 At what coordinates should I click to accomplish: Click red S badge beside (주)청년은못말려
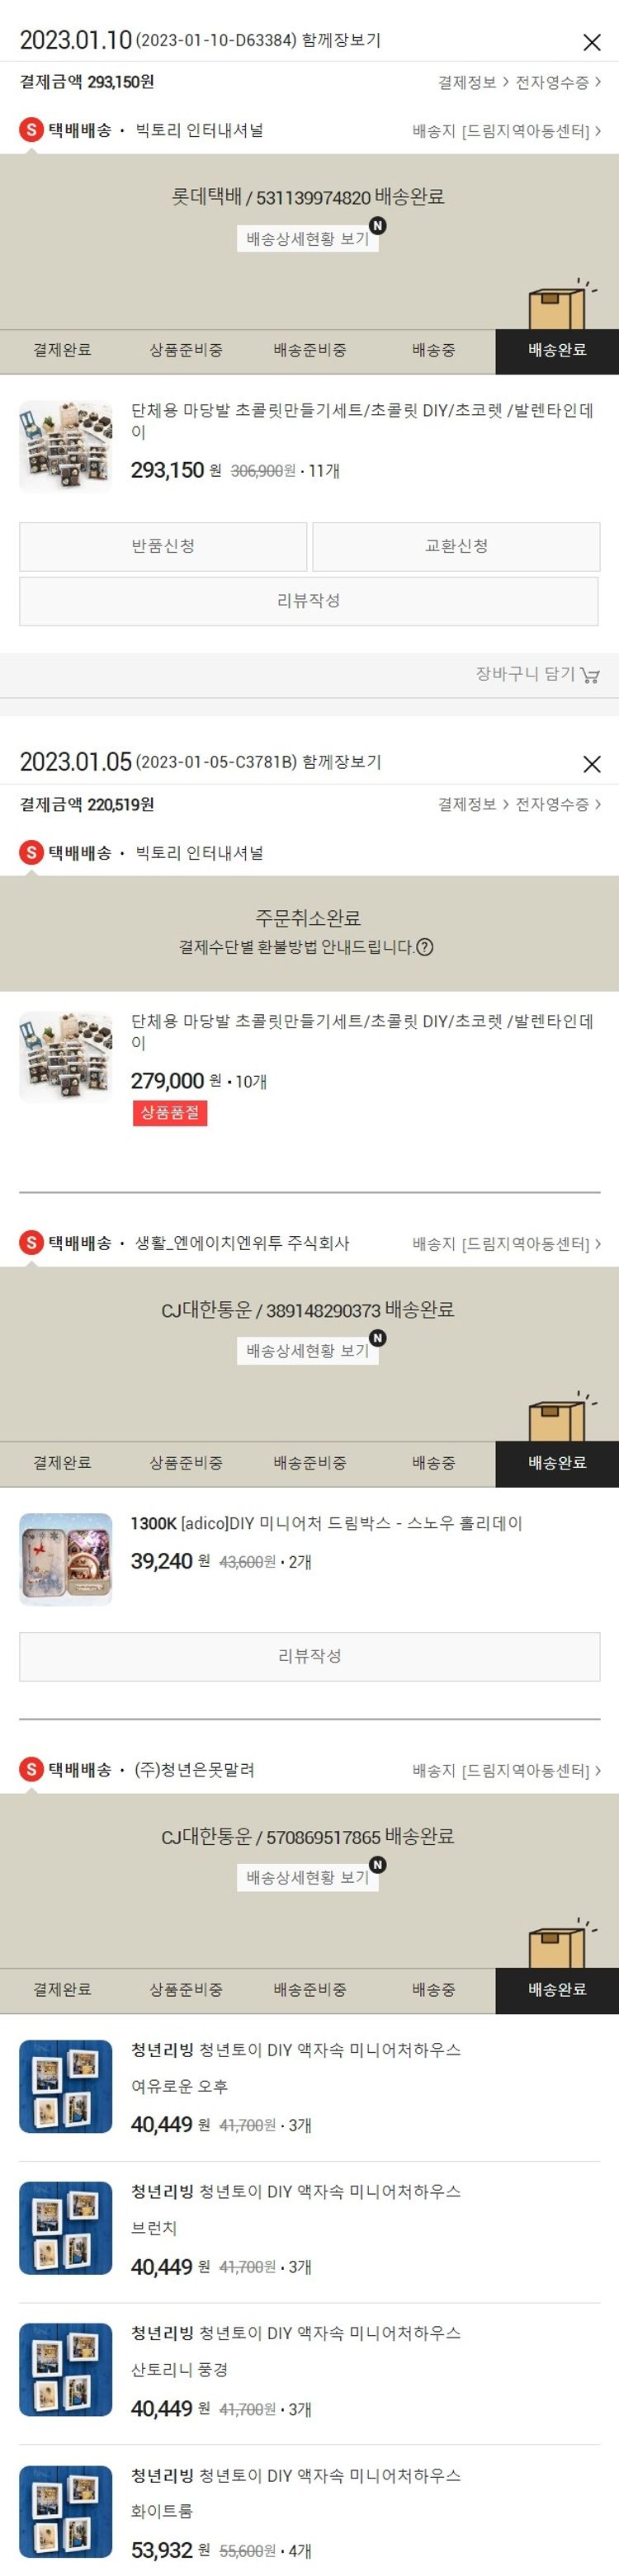32,1770
